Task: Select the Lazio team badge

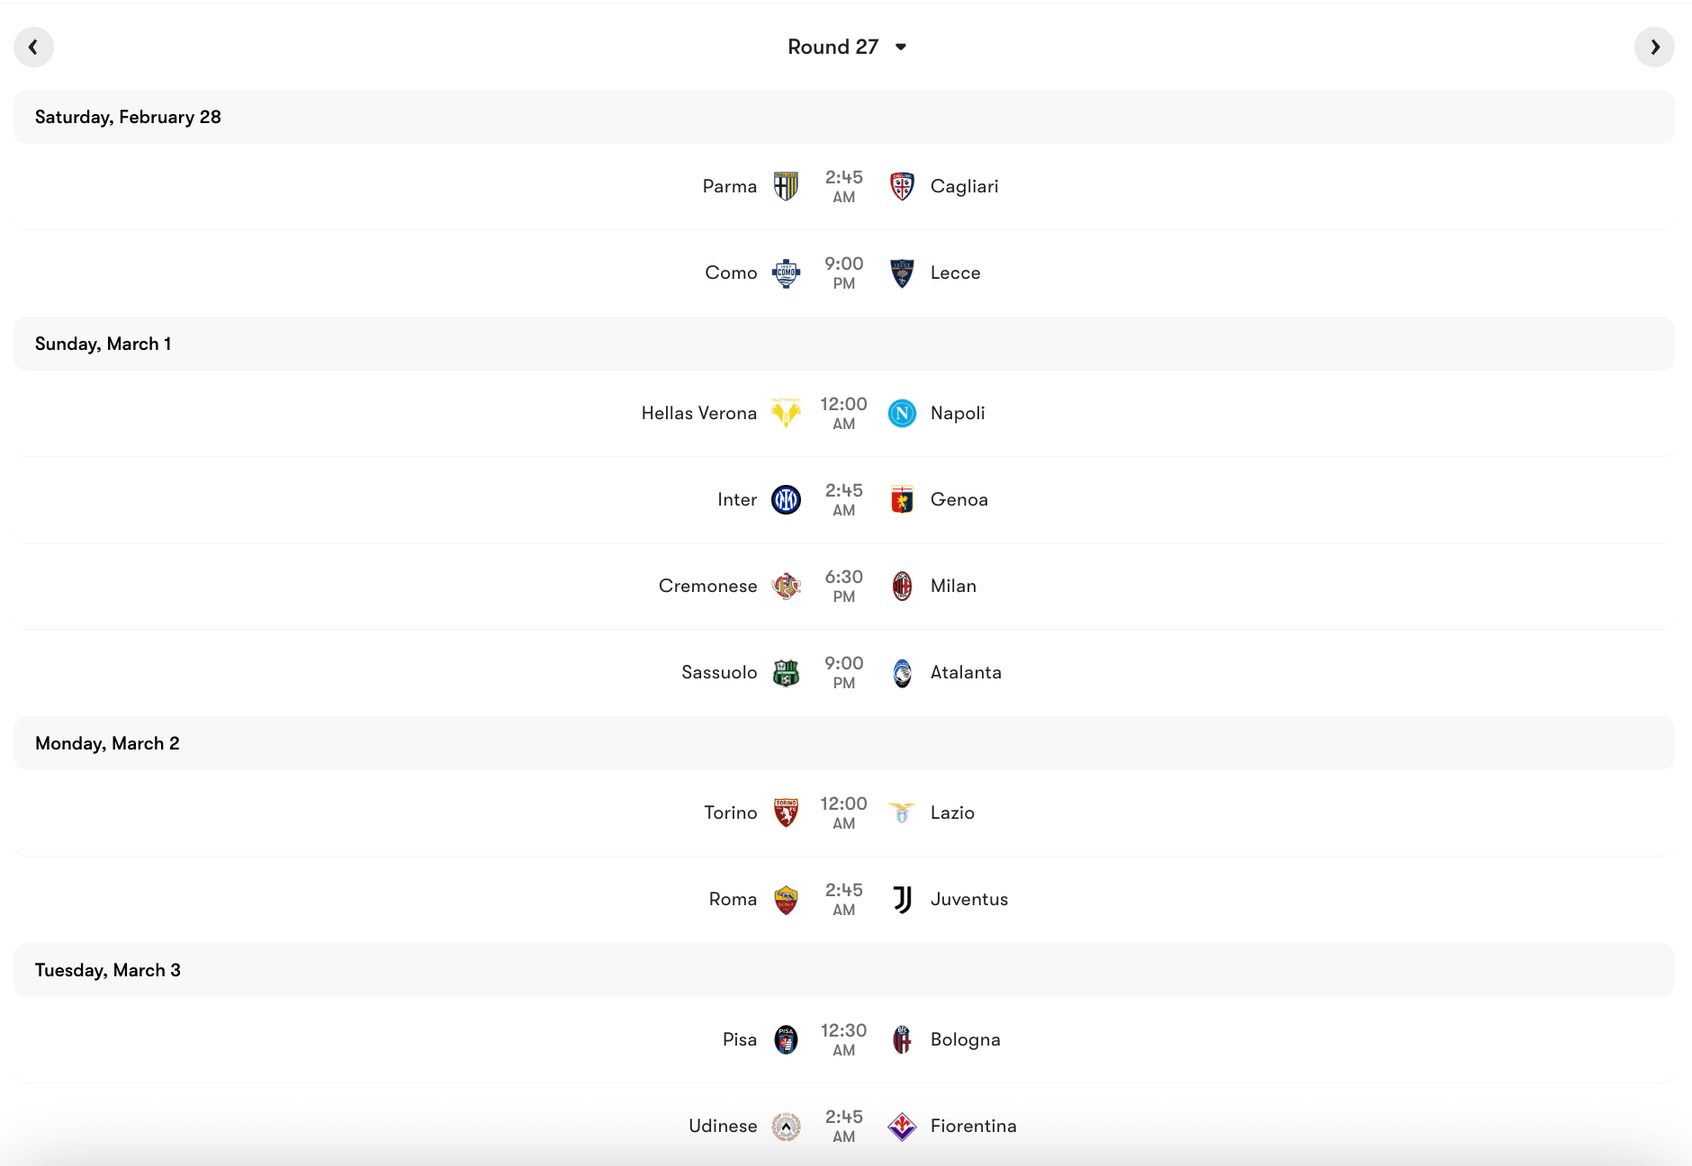Action: [901, 812]
